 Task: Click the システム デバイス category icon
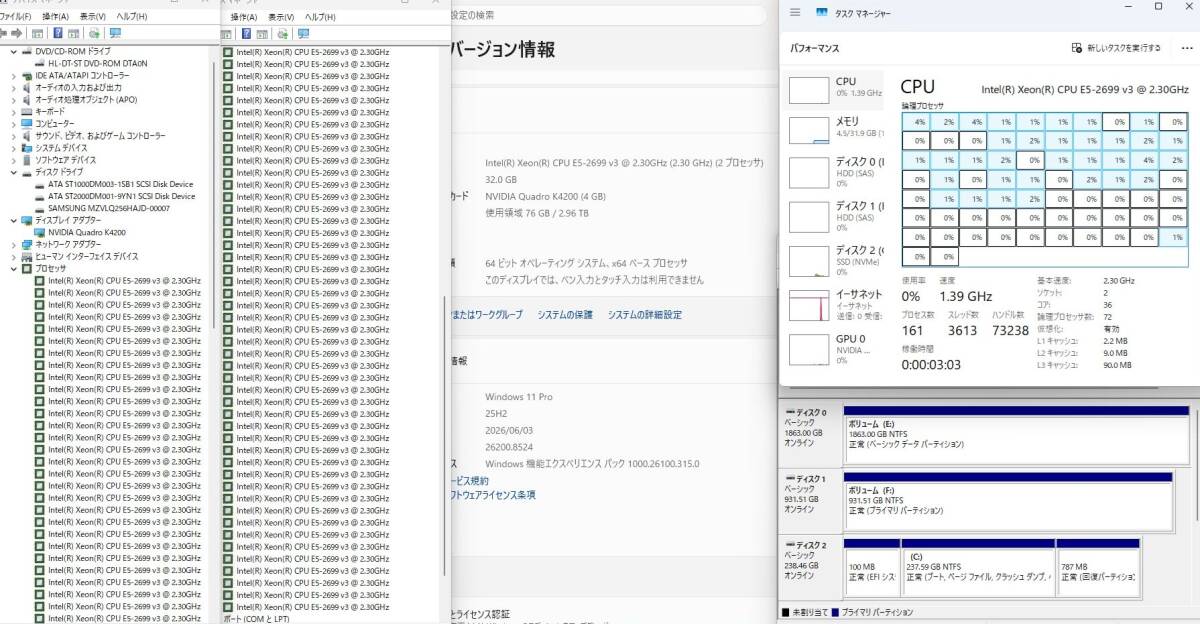[27, 147]
